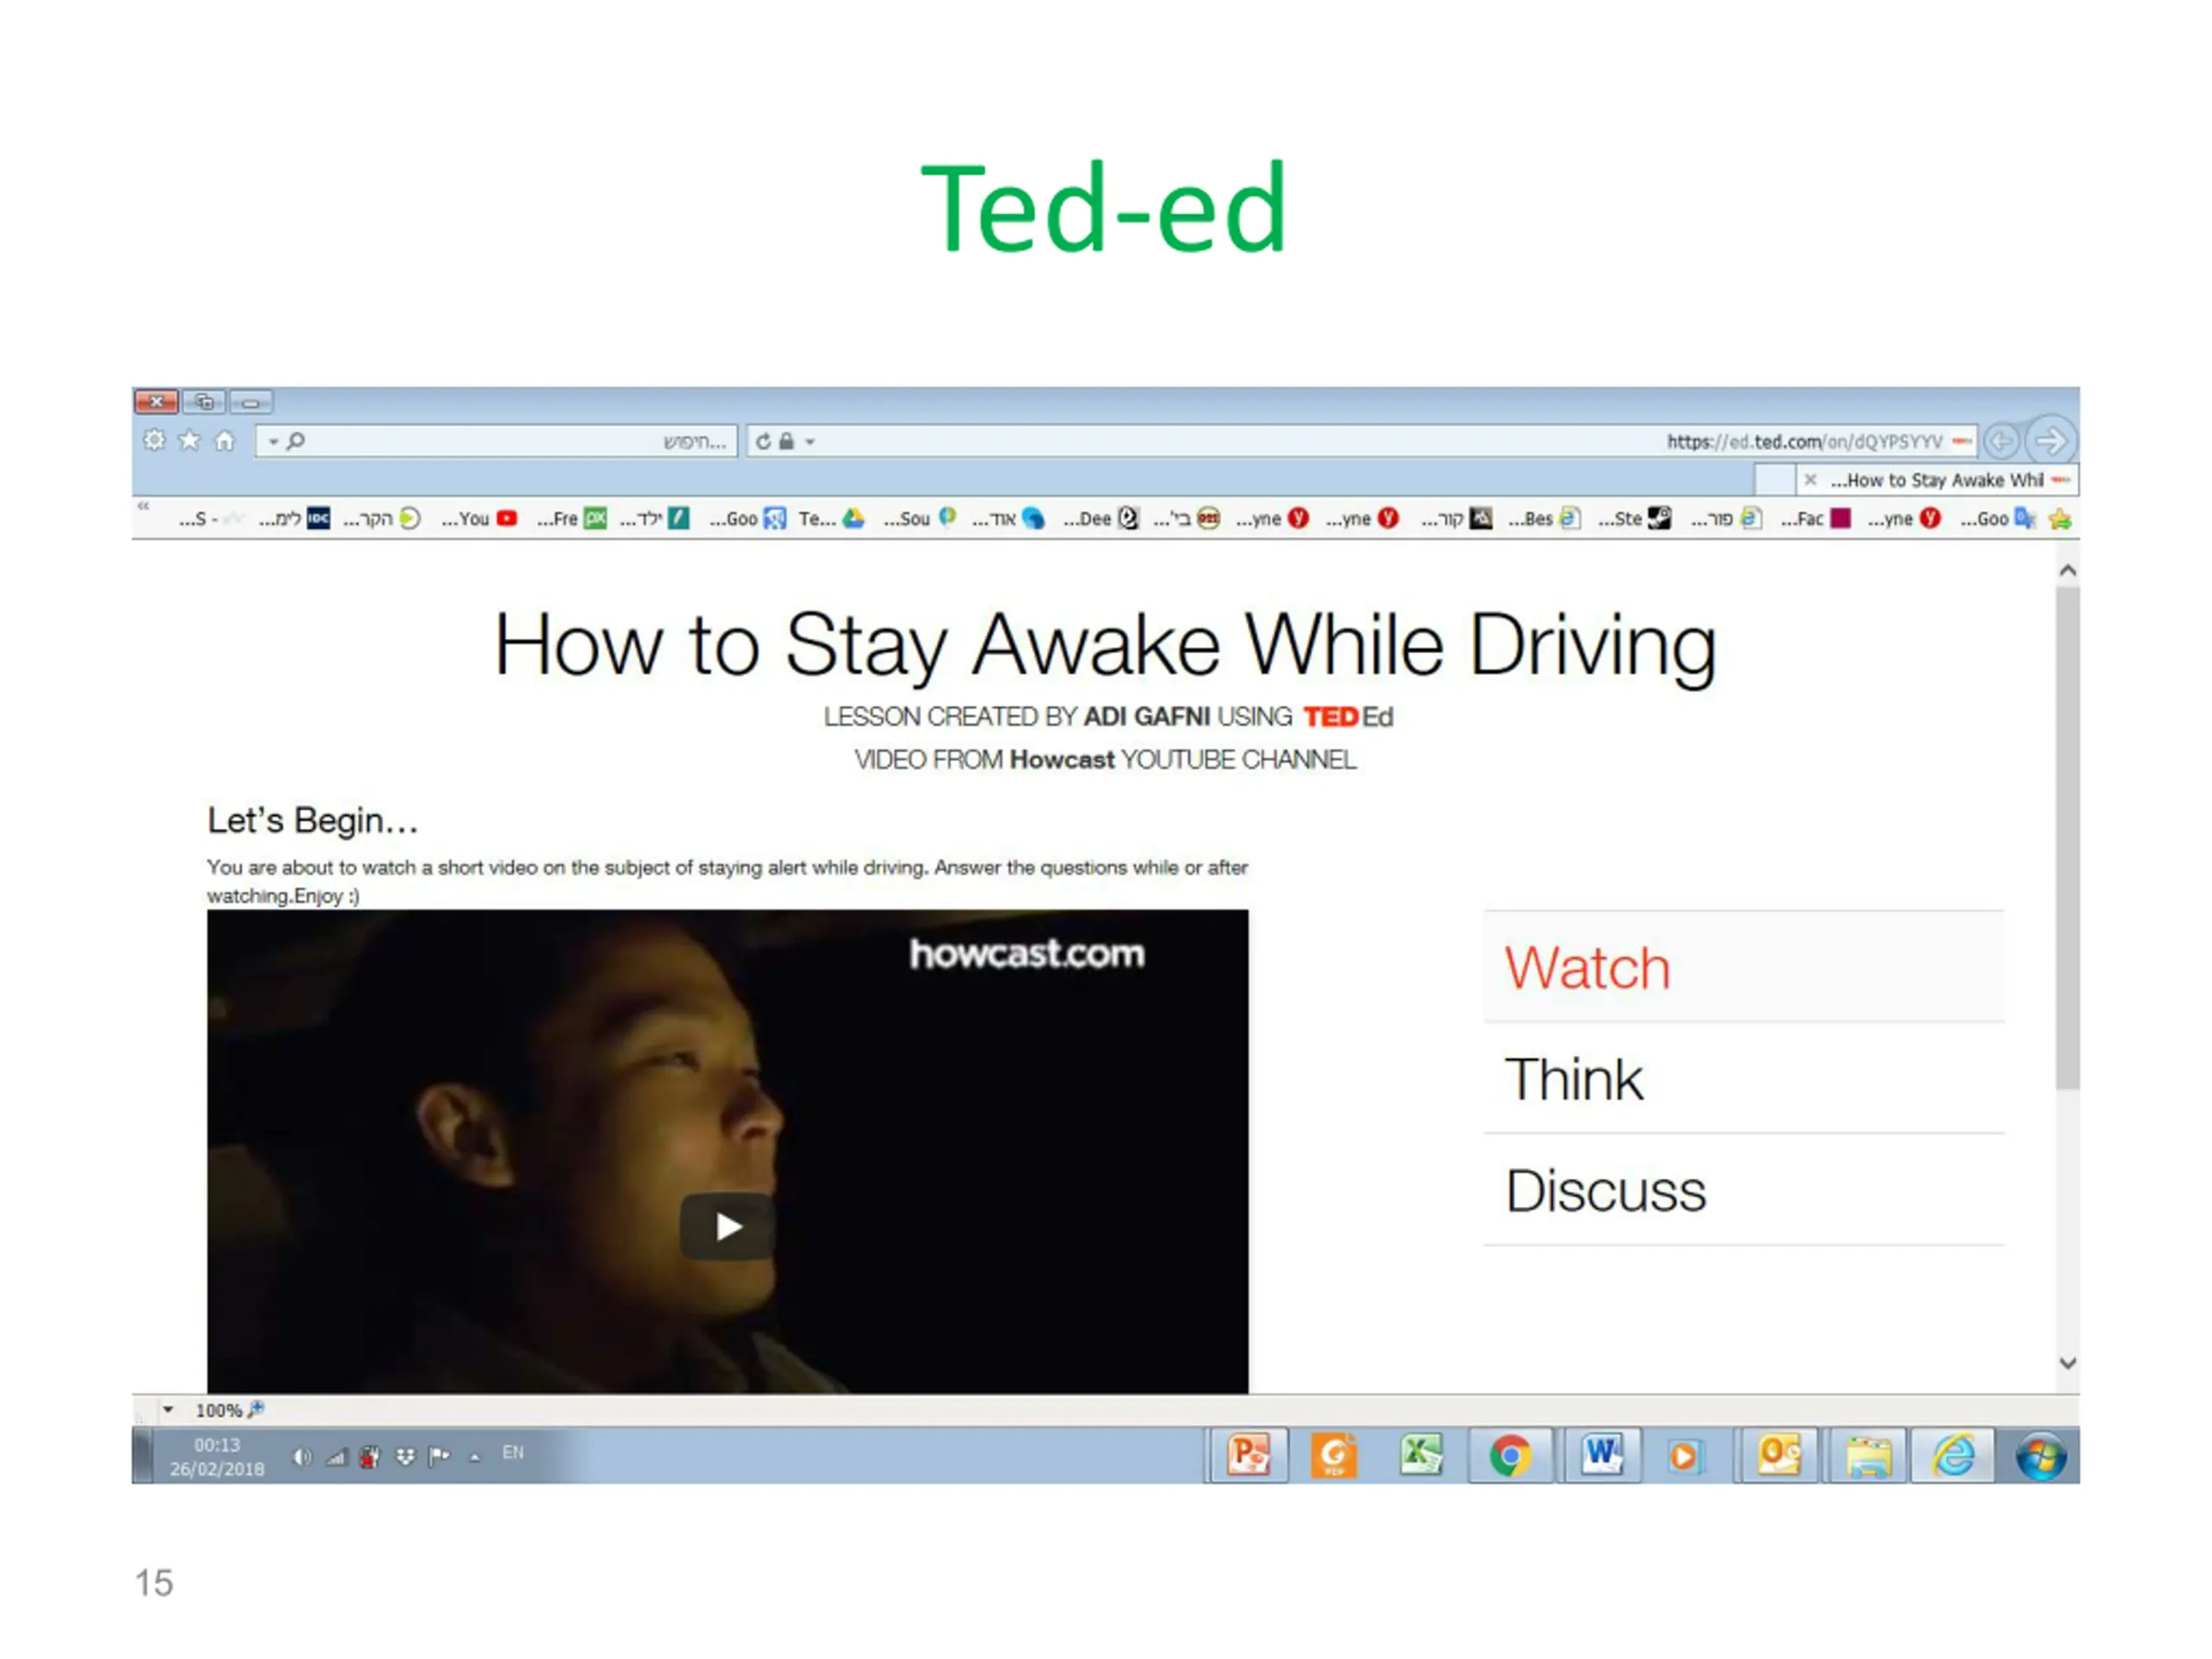Screen dimensions: 2212x1659
Task: Close the 'How to Stay Awake' tab
Action: [x=1810, y=480]
